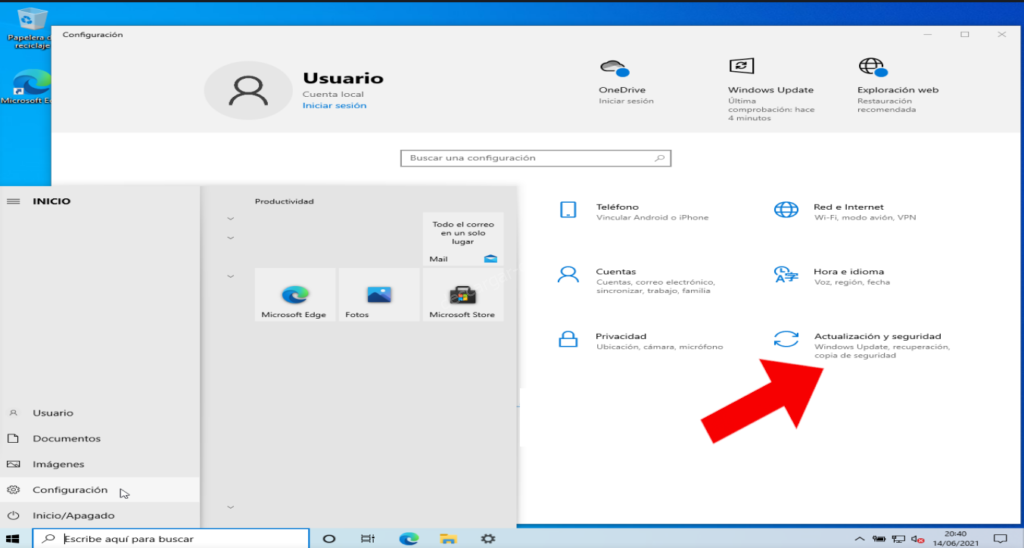
Task: Click the Productividad group header
Action: (284, 201)
